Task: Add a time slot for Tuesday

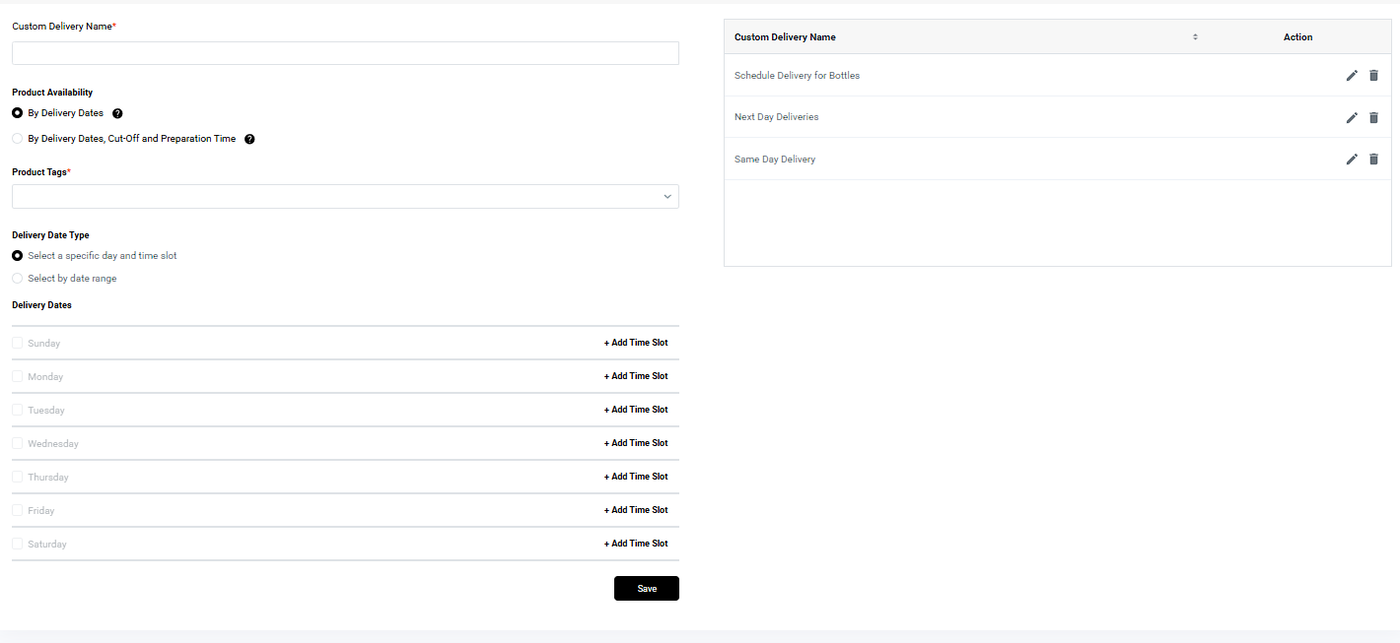Action: point(636,410)
